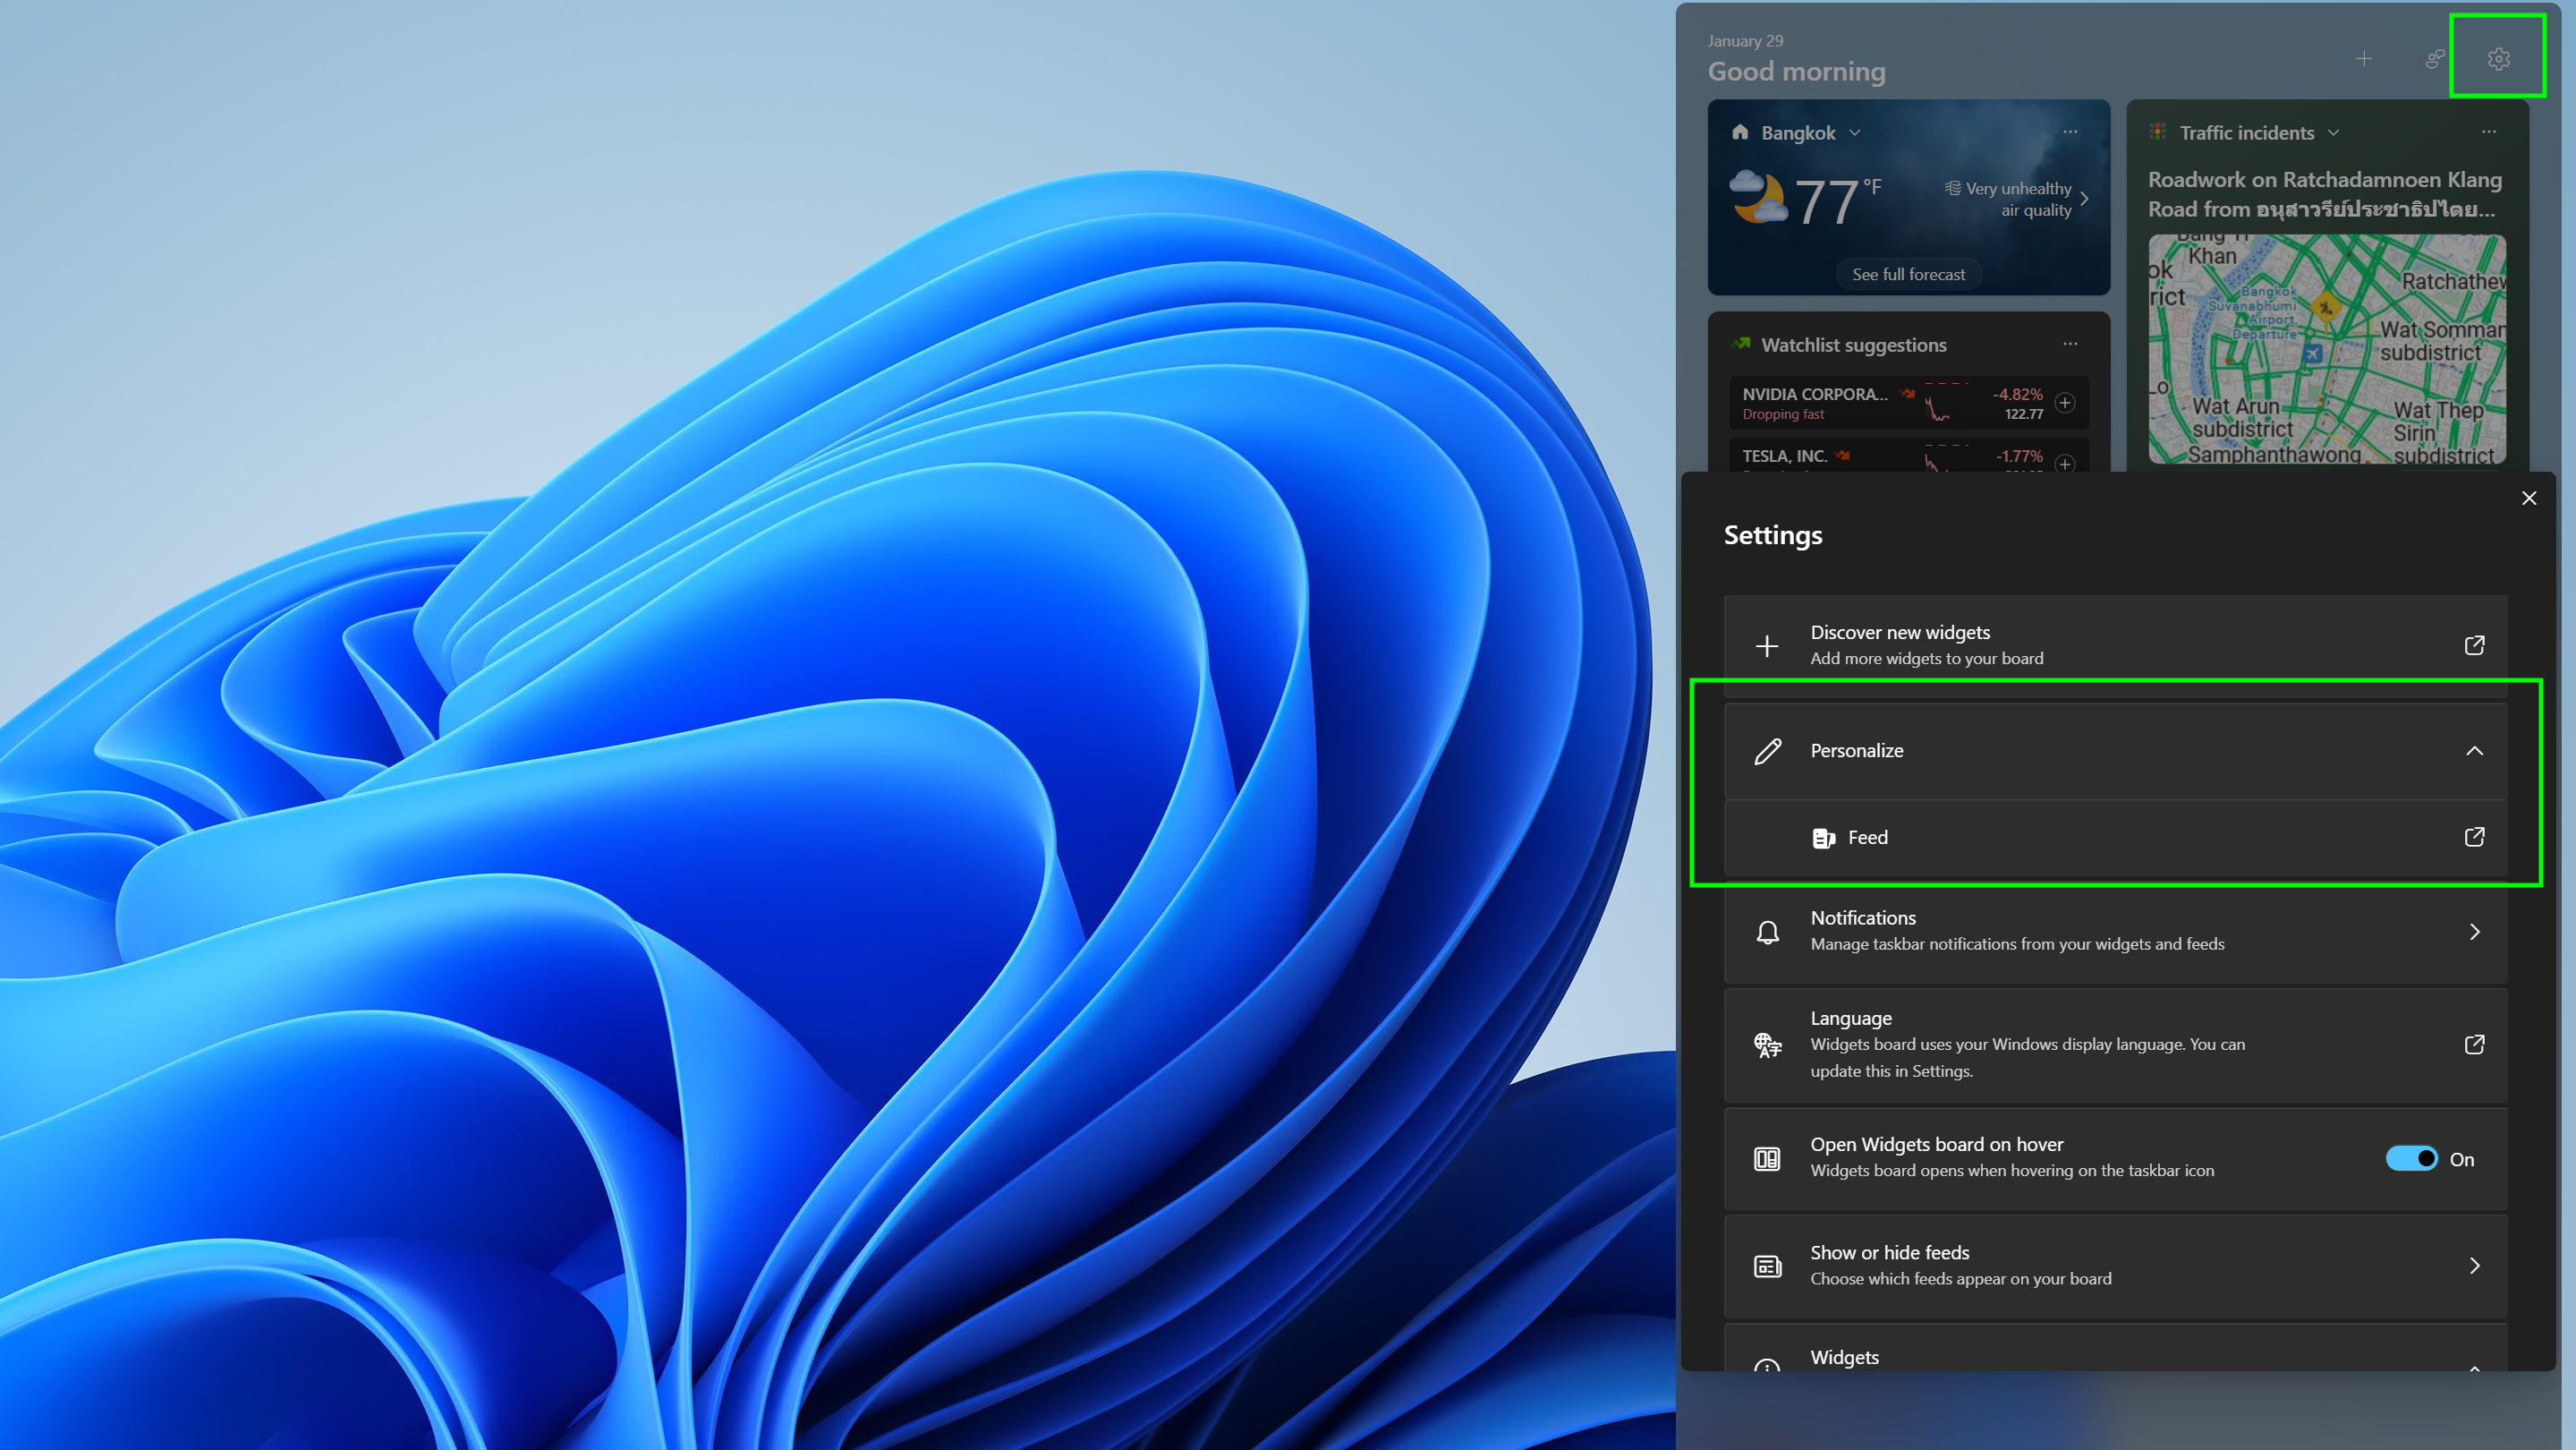The width and height of the screenshot is (2576, 1450).
Task: Open the Traffic incidents dropdown chevron
Action: [x=2333, y=132]
